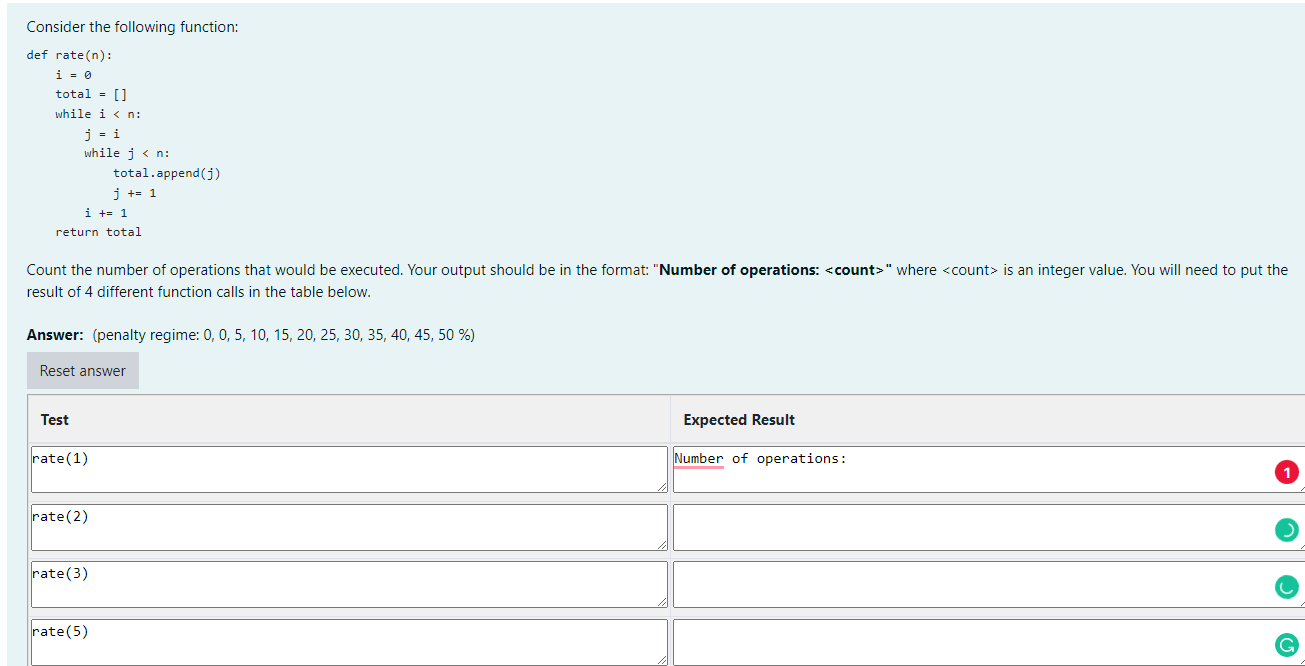Click Grammarly icon in rate(2) result field
Image resolution: width=1305 pixels, height=666 pixels.
(x=1287, y=530)
